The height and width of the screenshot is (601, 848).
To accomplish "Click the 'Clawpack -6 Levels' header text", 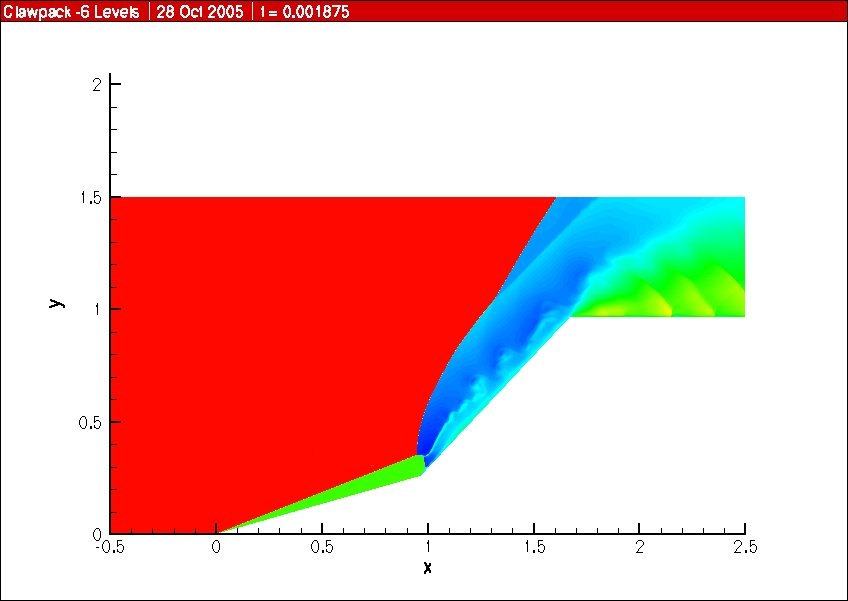I will pos(71,12).
